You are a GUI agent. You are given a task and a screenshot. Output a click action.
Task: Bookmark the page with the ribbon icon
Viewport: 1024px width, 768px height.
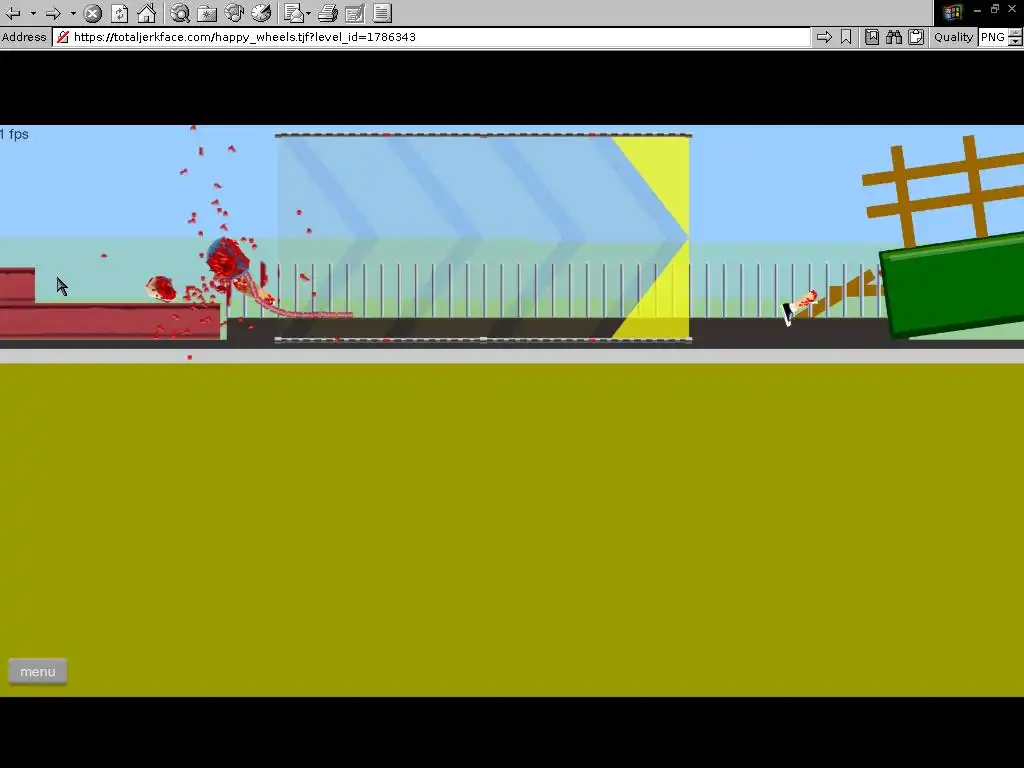[x=846, y=37]
